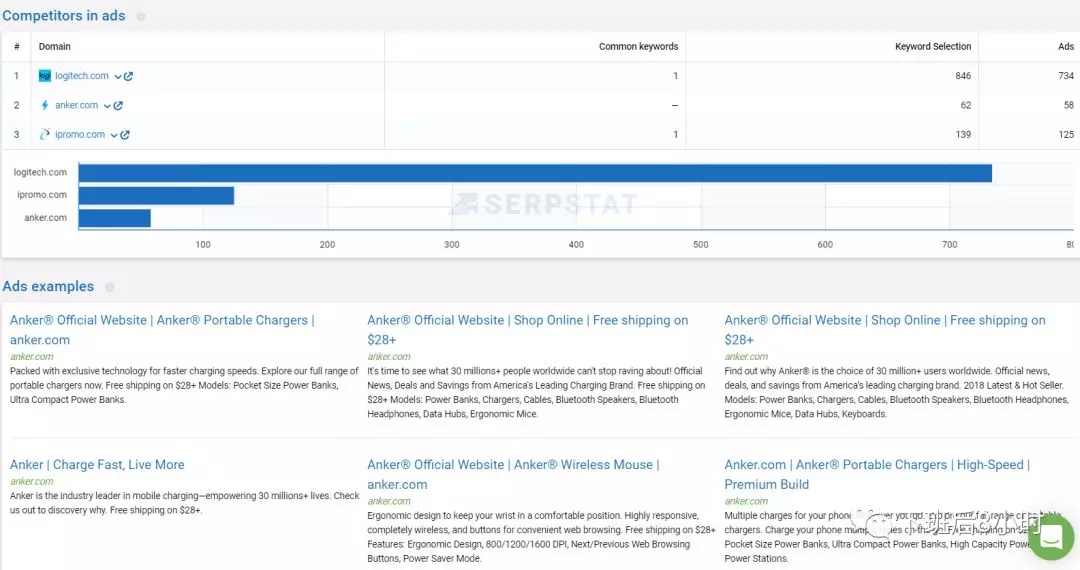Sort table by Keyword Selection column header

[932, 46]
